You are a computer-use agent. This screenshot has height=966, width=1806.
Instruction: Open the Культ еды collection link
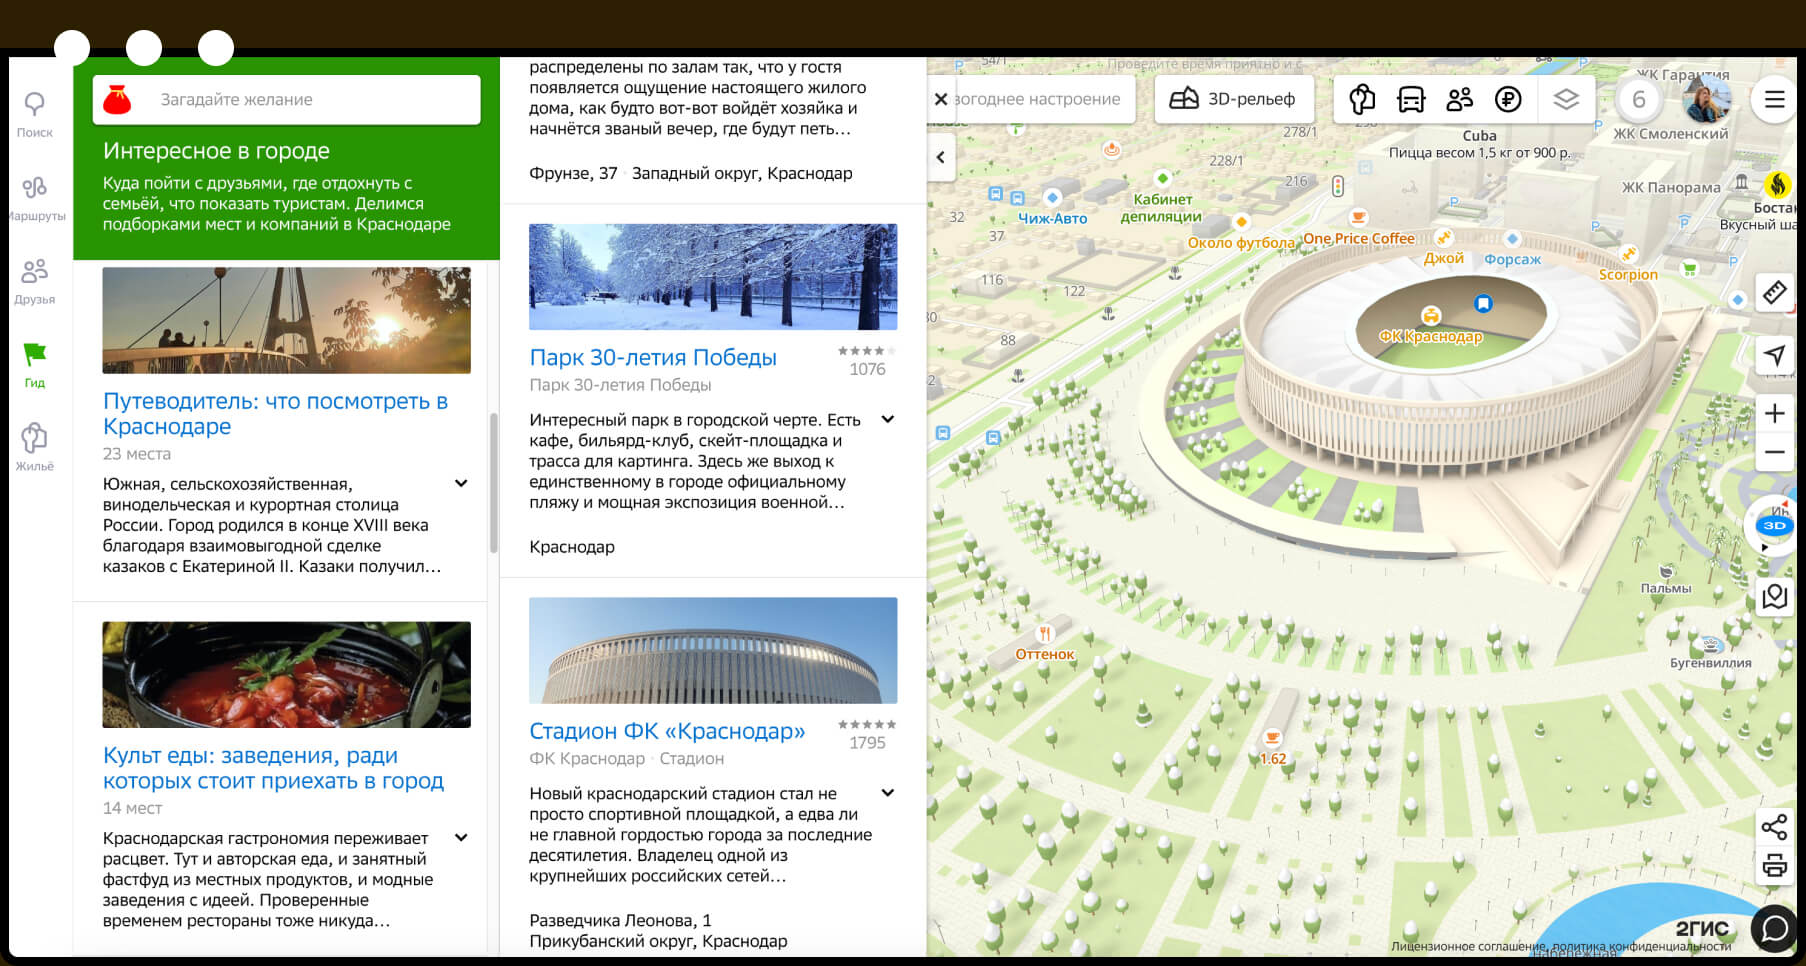273,768
